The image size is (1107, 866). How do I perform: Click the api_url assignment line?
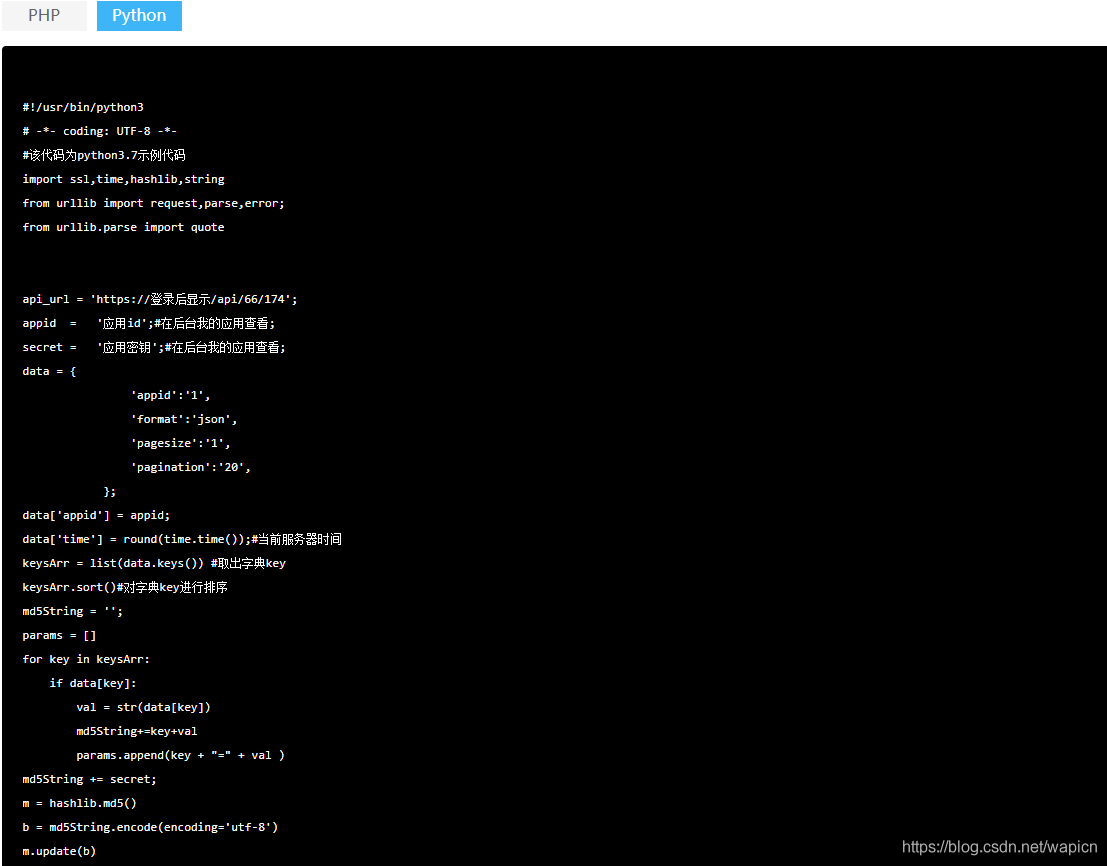[160, 299]
